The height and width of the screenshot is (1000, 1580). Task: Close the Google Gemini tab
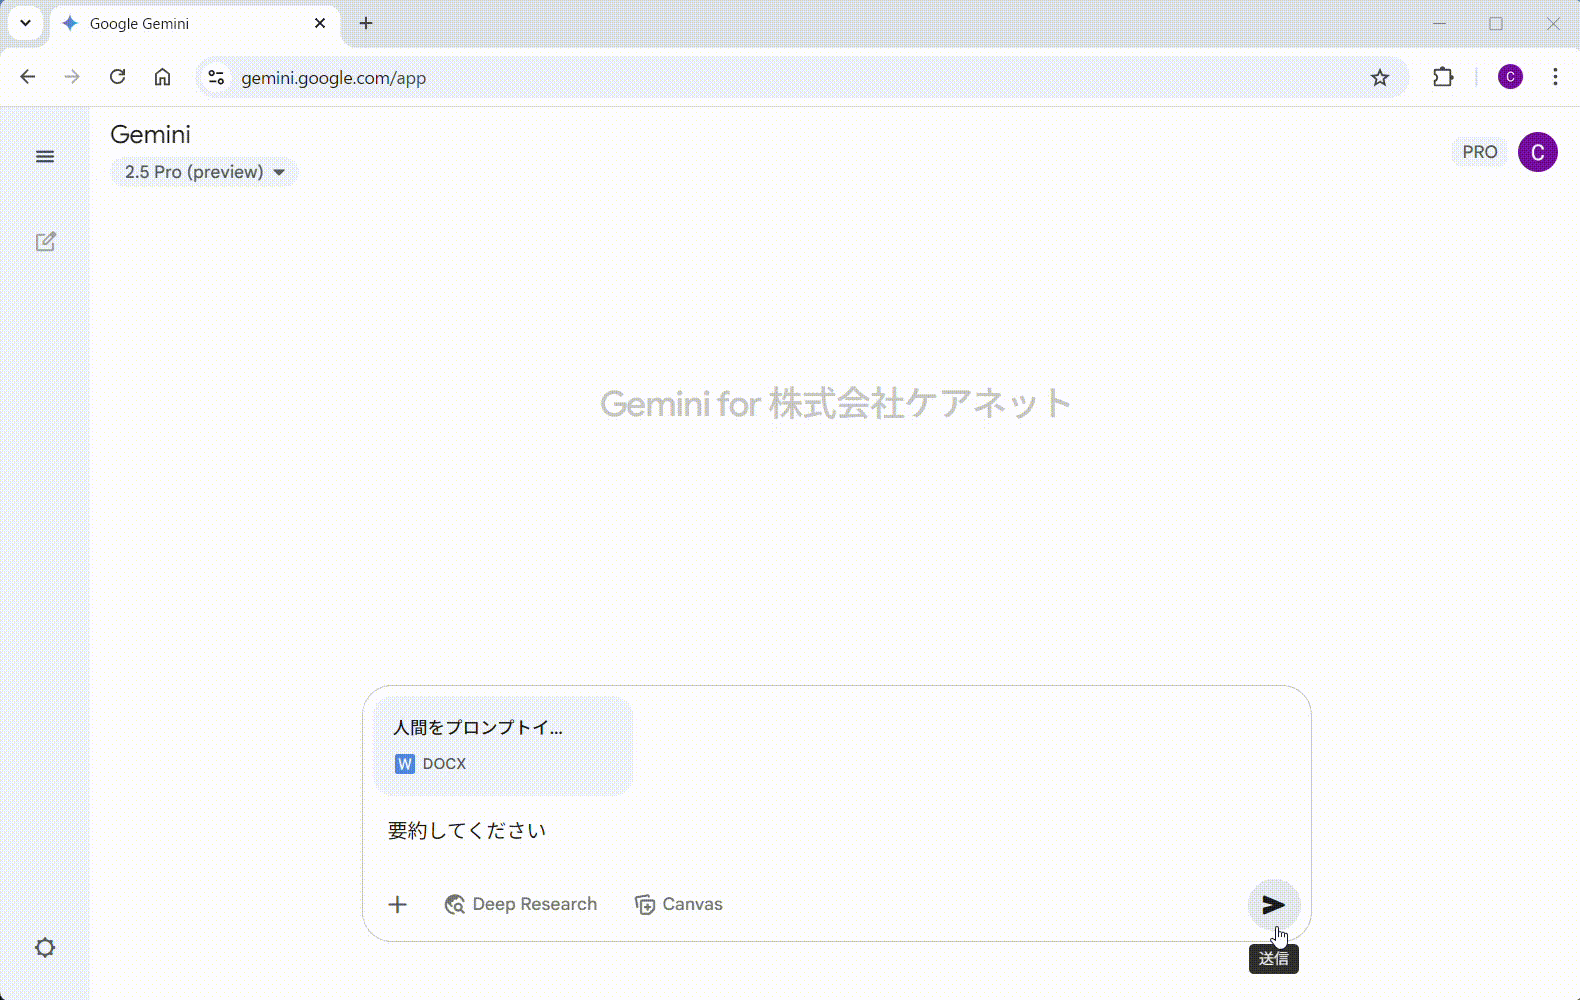point(320,23)
